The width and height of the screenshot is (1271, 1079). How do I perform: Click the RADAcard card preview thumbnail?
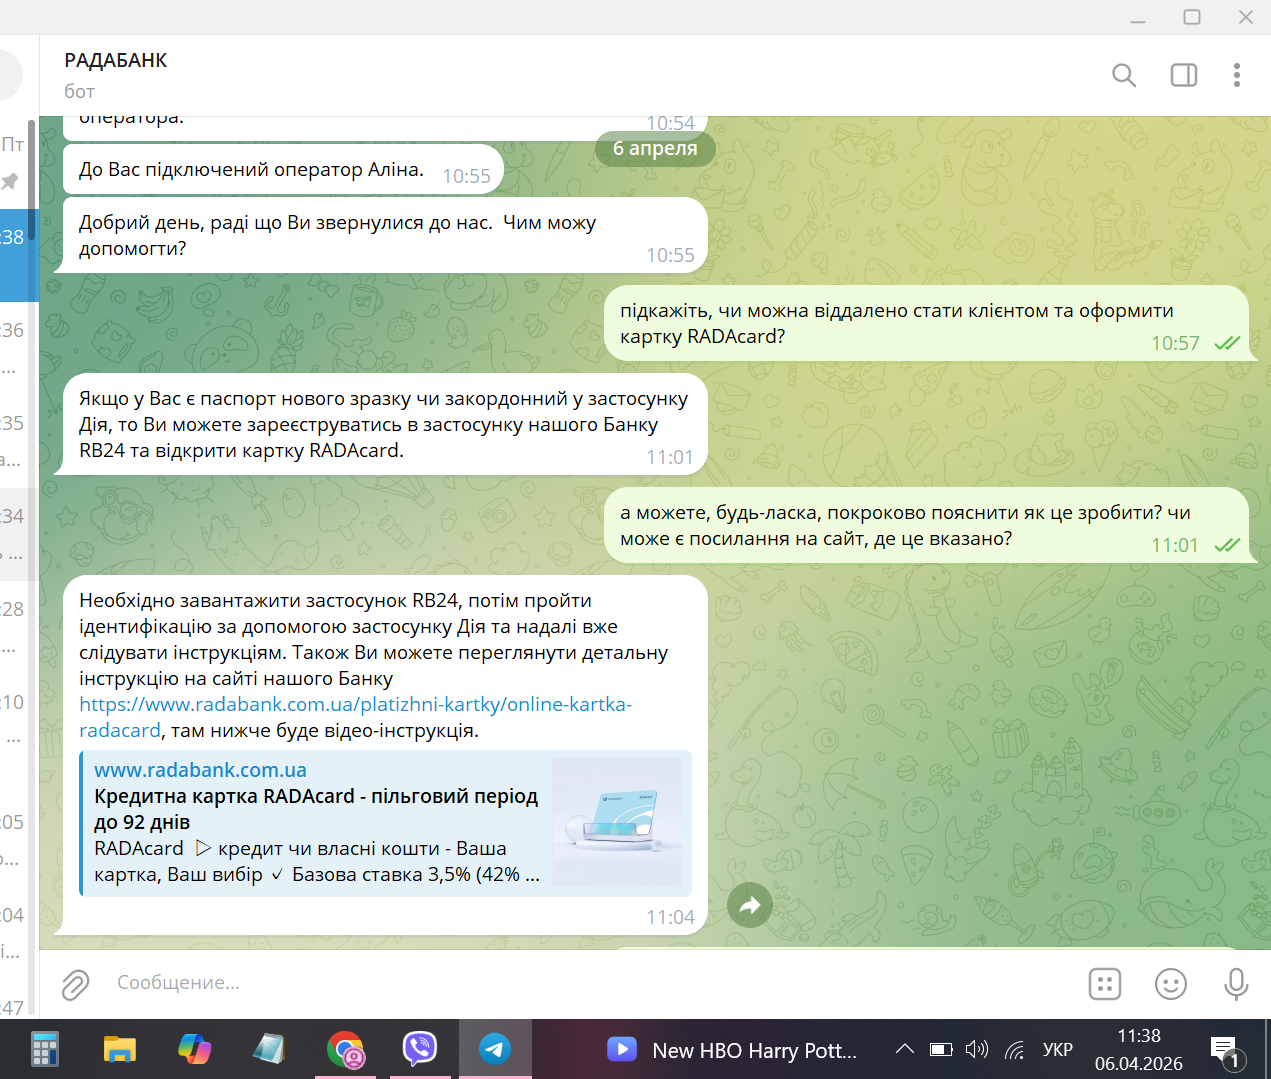pyautogui.click(x=617, y=822)
